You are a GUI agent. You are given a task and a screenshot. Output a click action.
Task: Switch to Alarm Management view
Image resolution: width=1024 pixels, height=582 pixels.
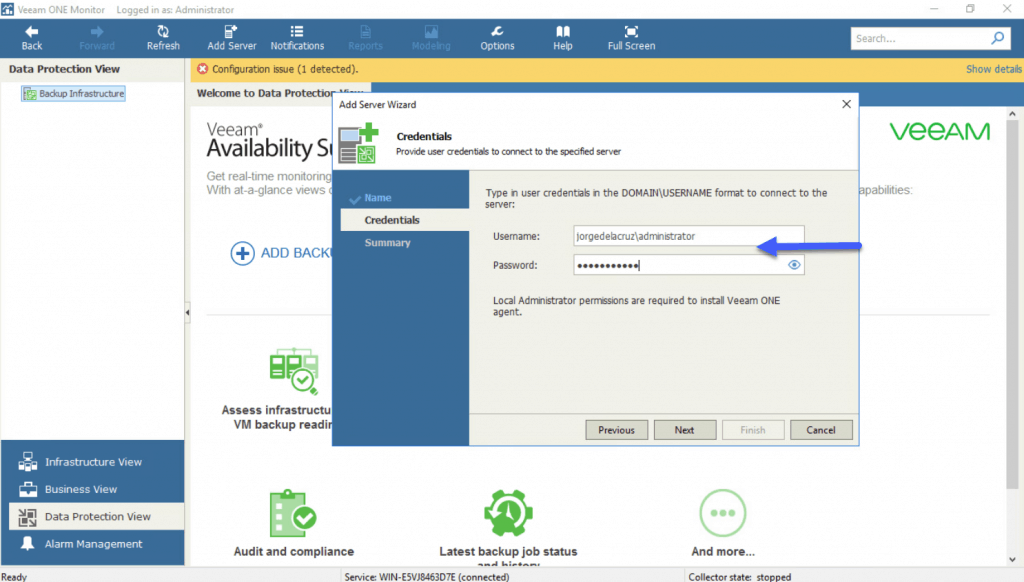click(93, 544)
